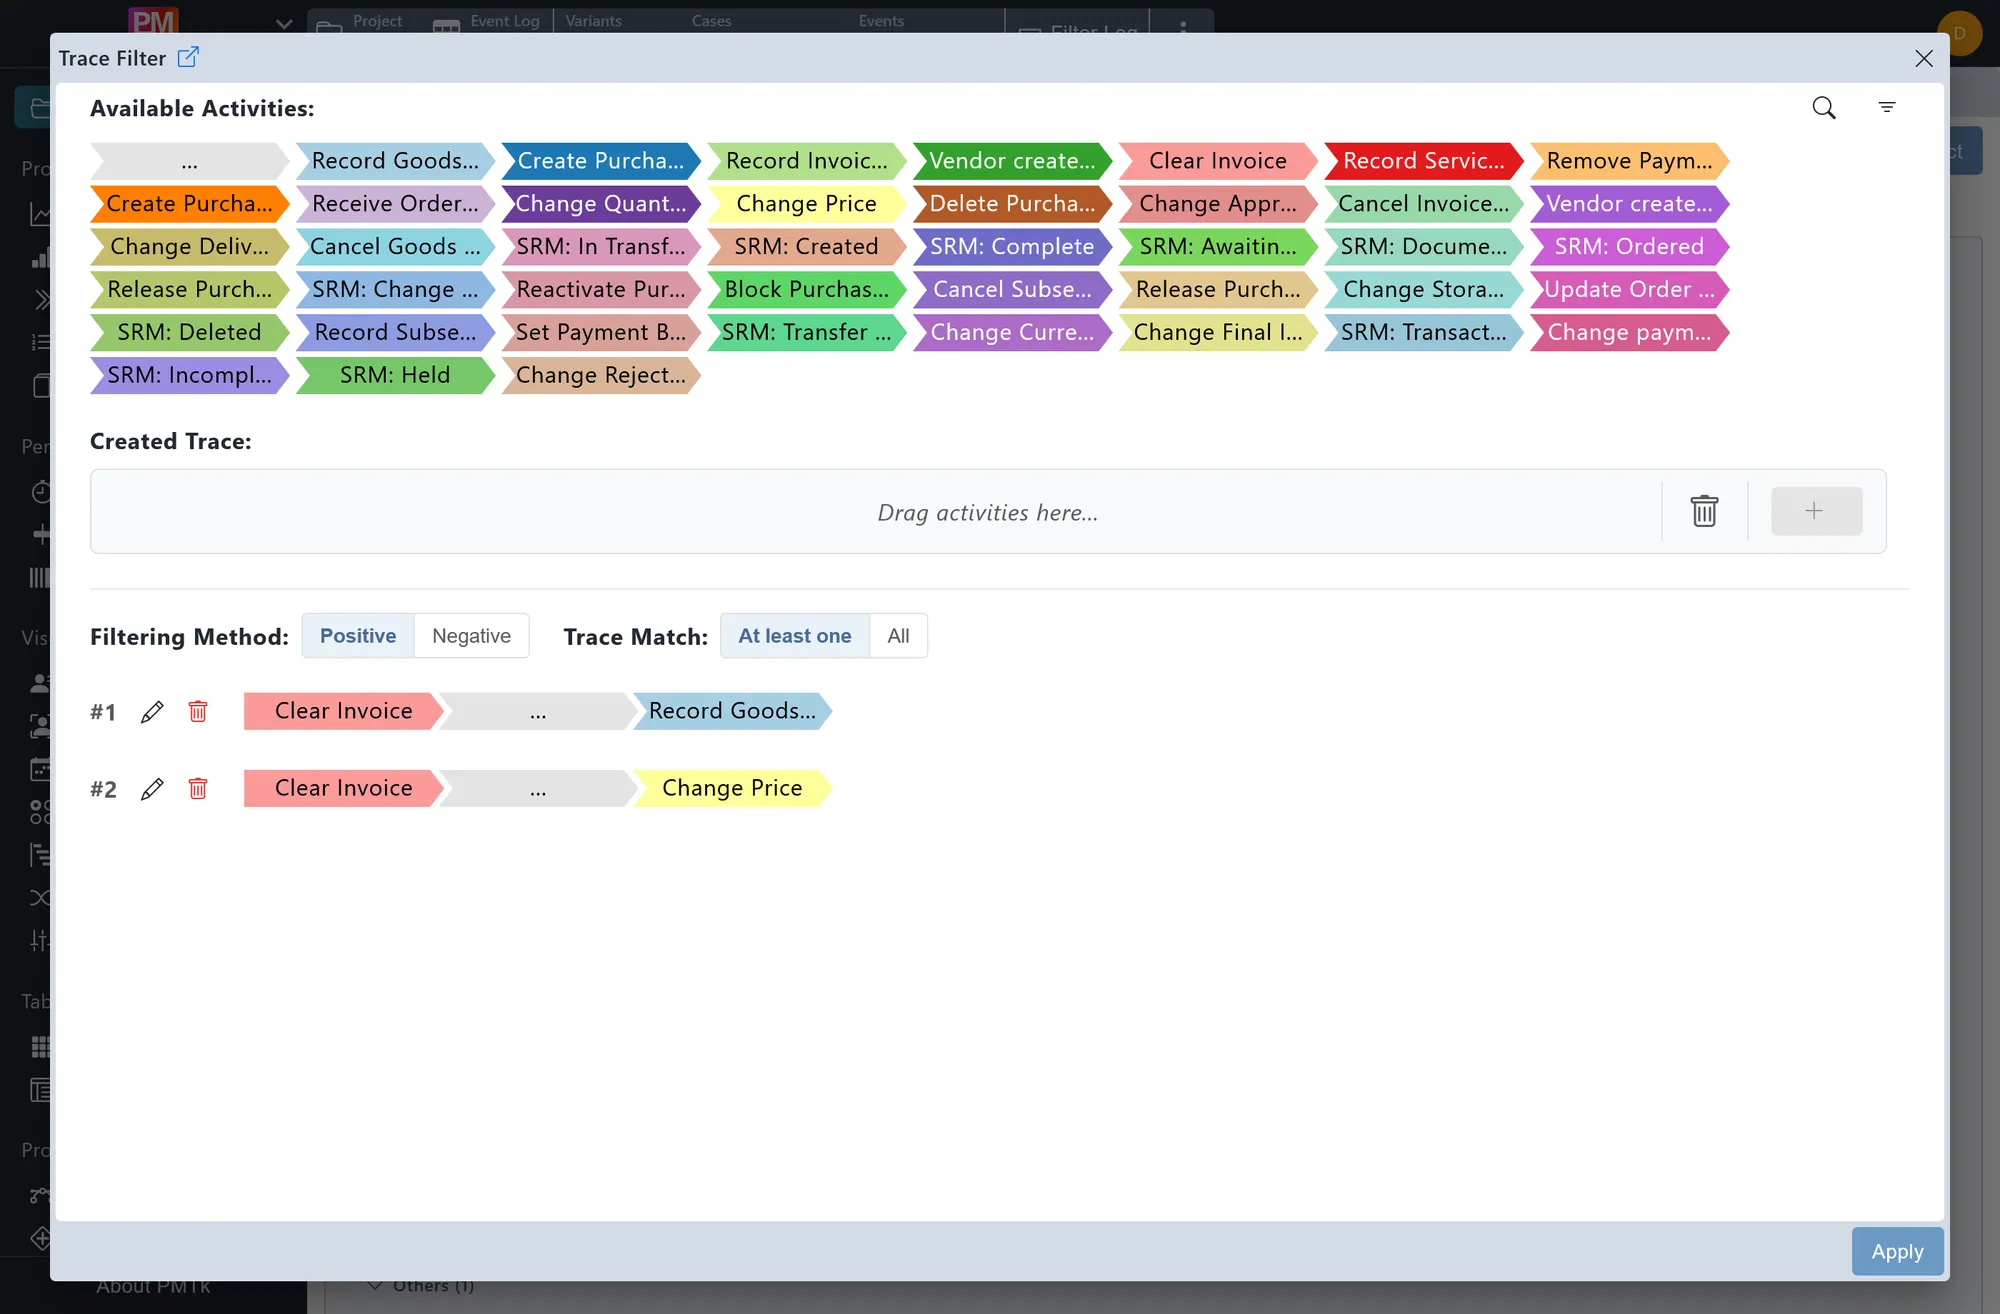Select the SRM: Transfer ... activity
The image size is (2000, 1314).
807,333
